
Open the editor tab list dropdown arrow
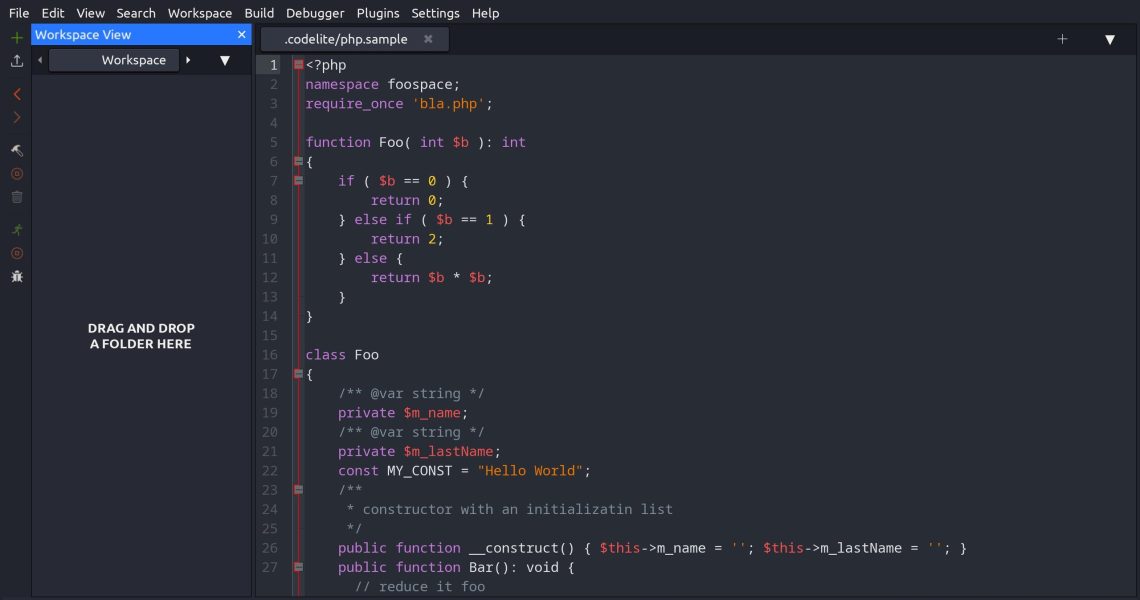coord(1109,39)
